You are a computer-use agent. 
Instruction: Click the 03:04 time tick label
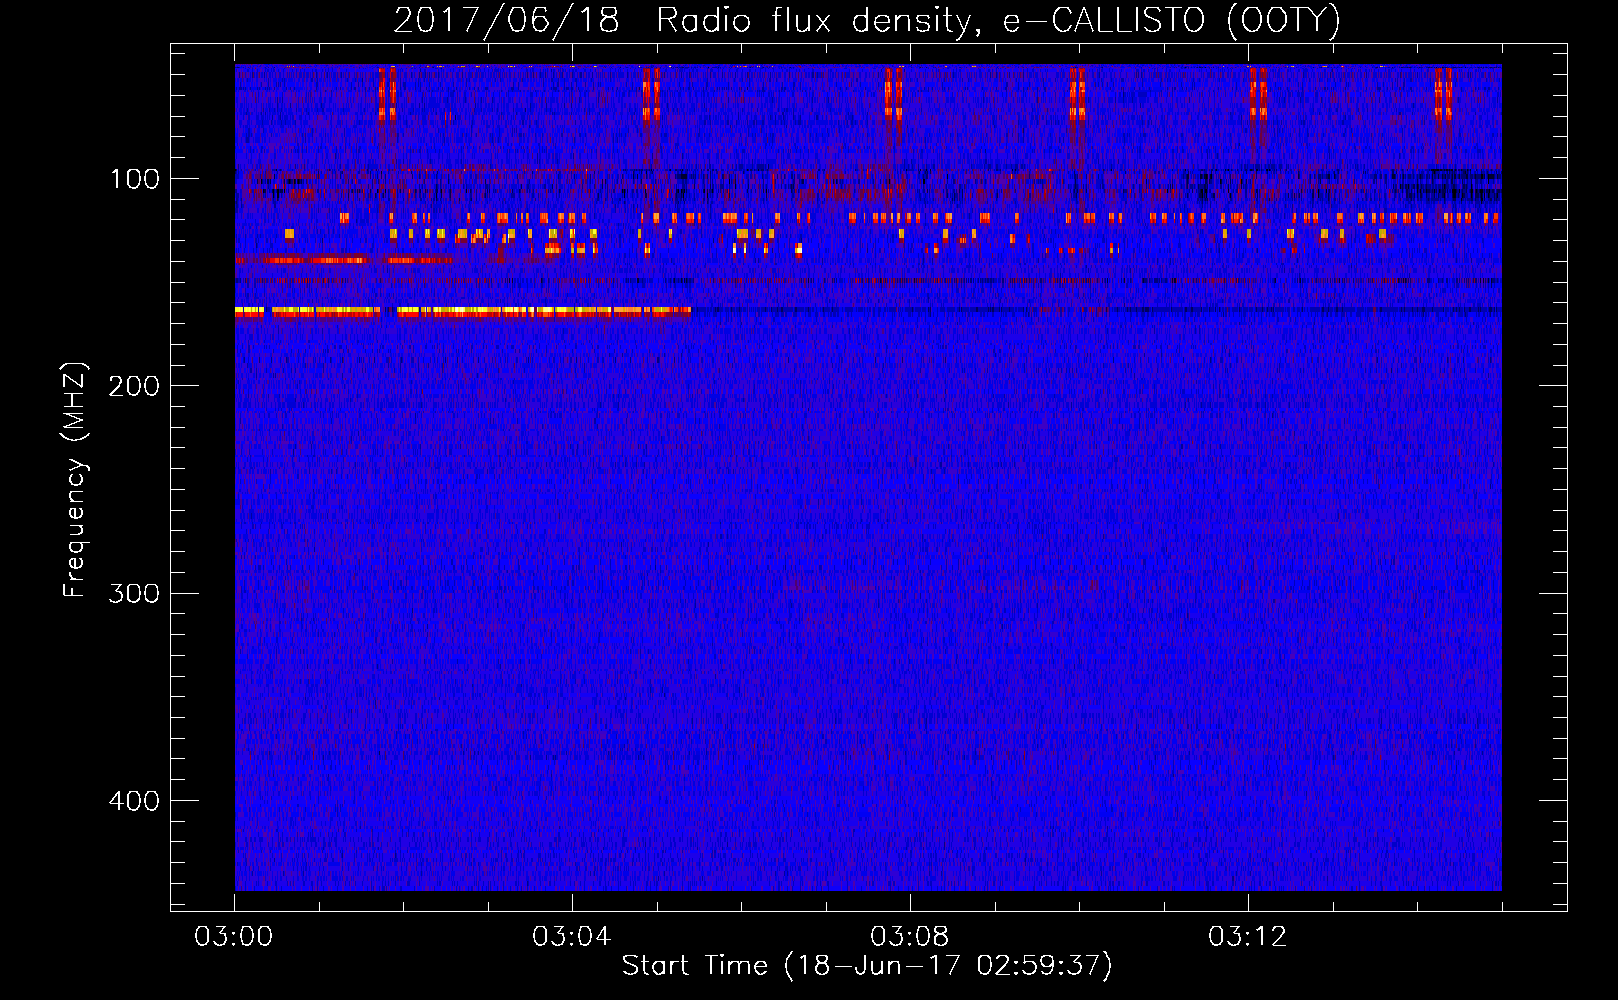(572, 937)
